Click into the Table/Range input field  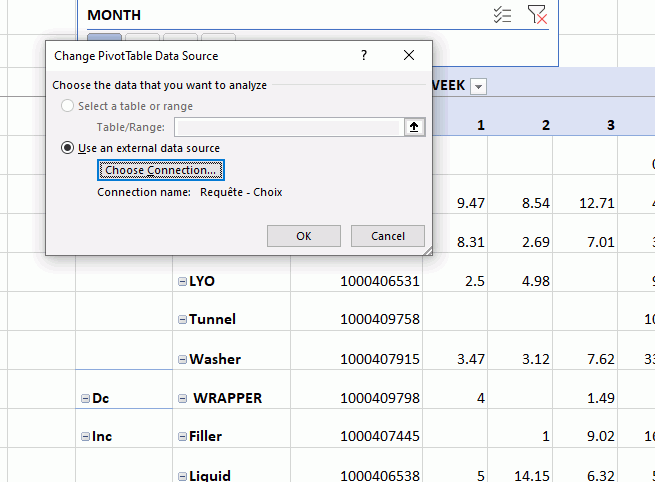click(288, 127)
